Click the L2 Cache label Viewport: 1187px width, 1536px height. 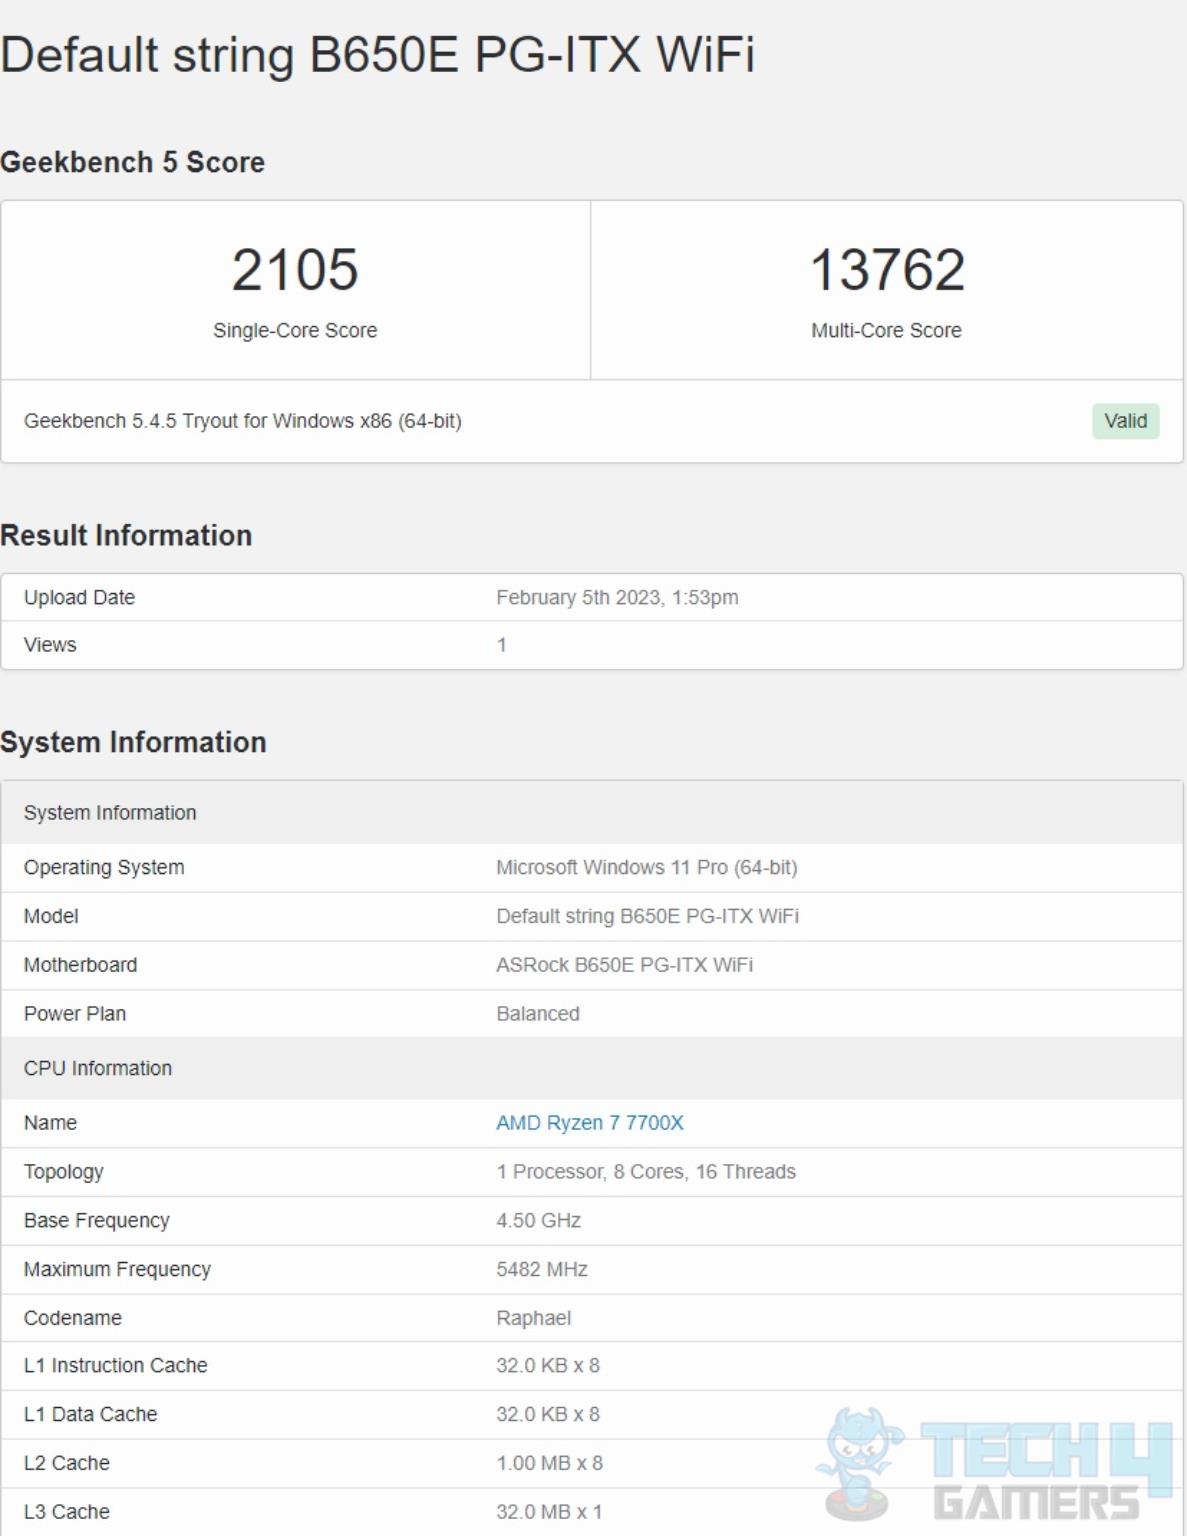67,1463
